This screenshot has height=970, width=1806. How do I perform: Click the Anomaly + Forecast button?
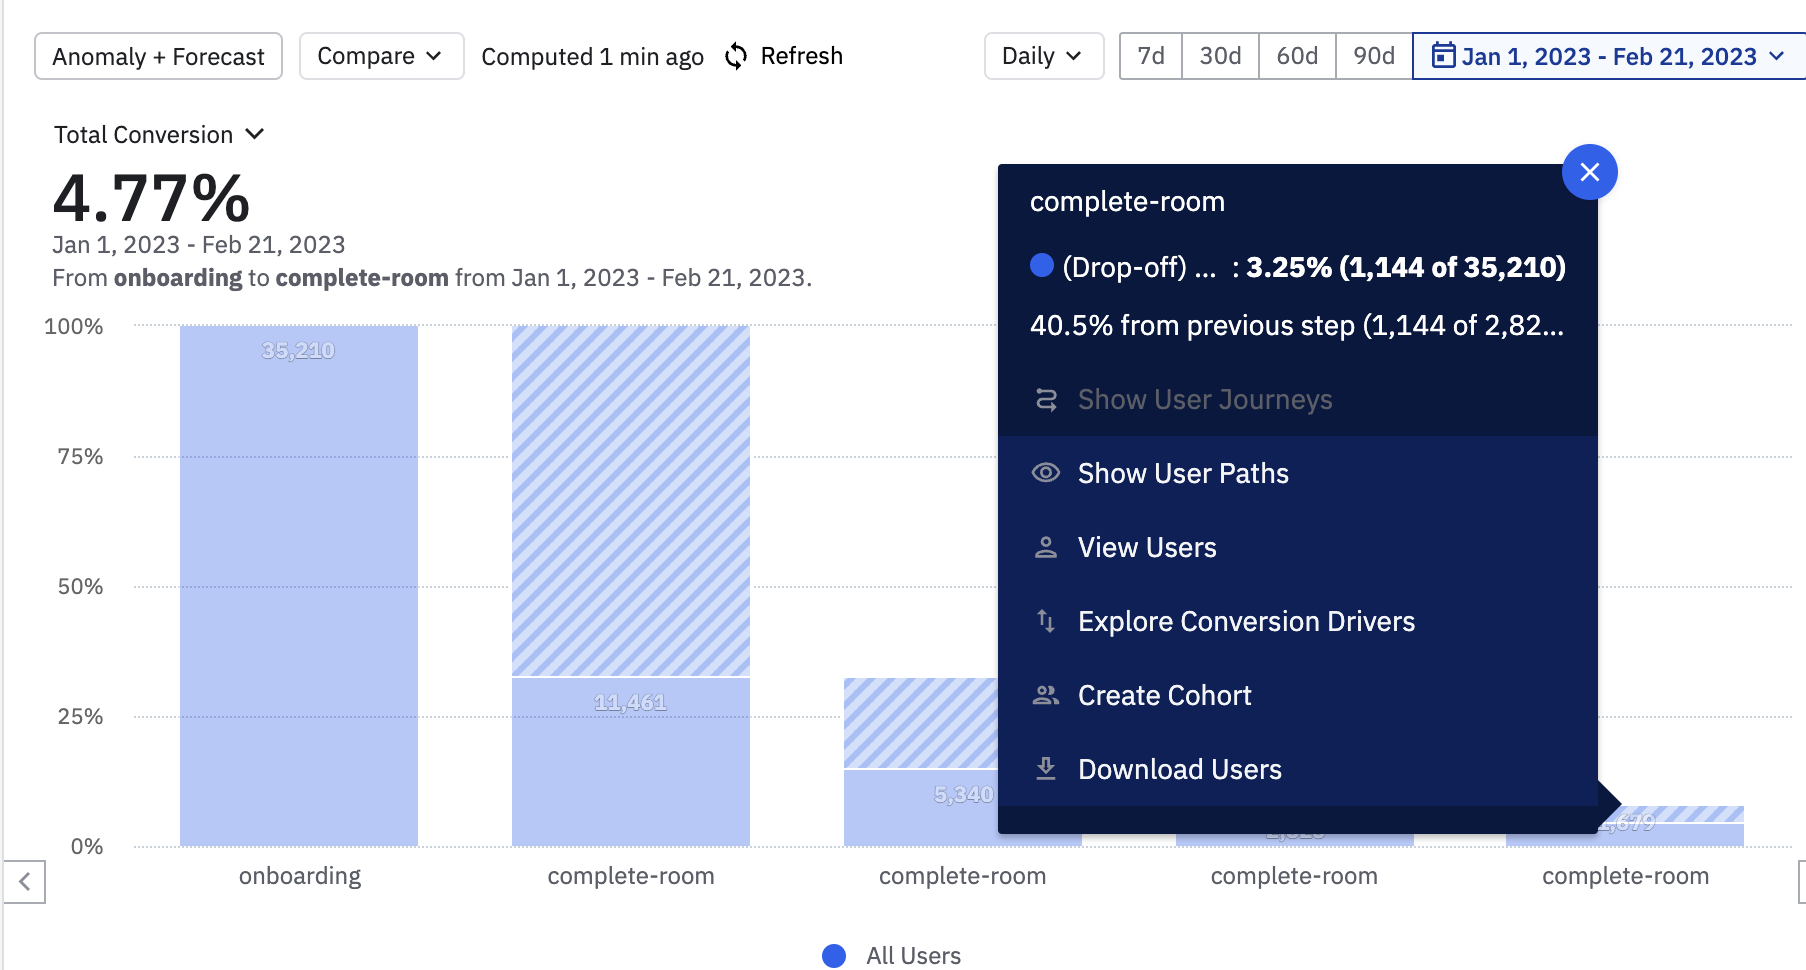158,56
